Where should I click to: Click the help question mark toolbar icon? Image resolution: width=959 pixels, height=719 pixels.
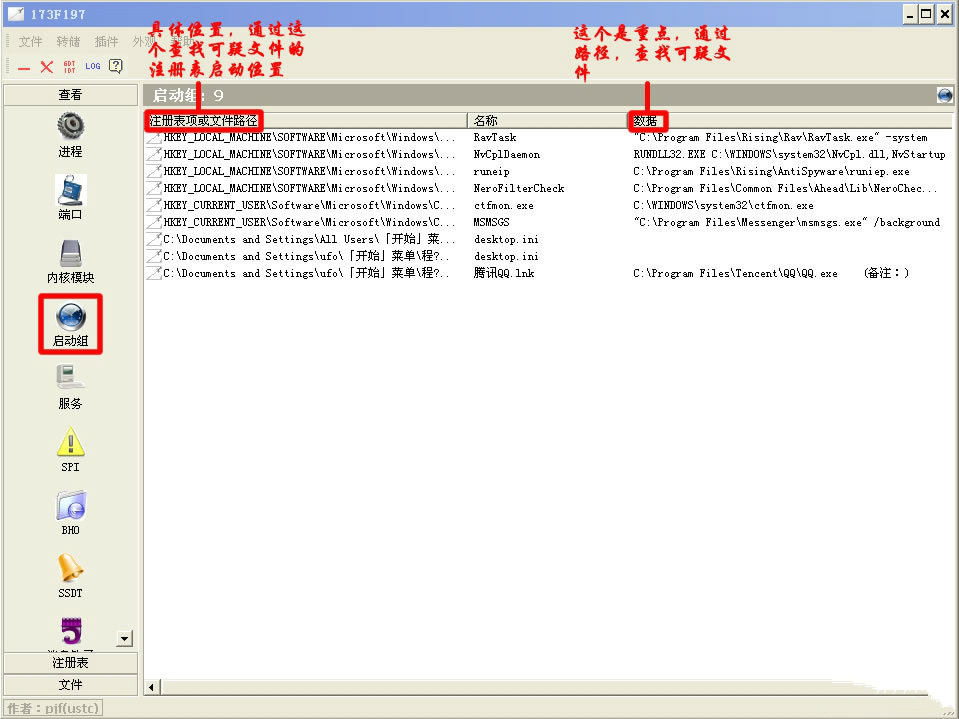(x=116, y=66)
